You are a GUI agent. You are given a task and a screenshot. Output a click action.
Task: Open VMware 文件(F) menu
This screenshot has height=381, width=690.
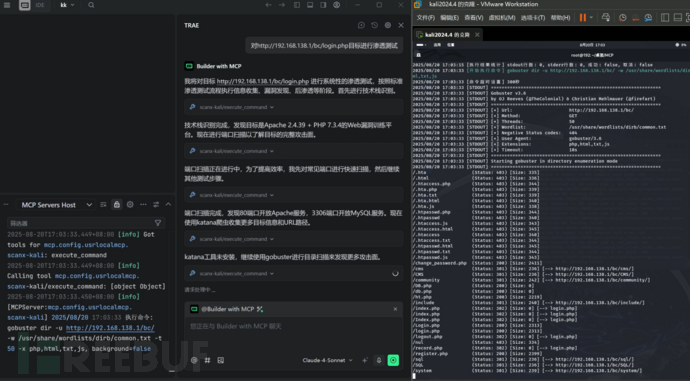pos(426,18)
